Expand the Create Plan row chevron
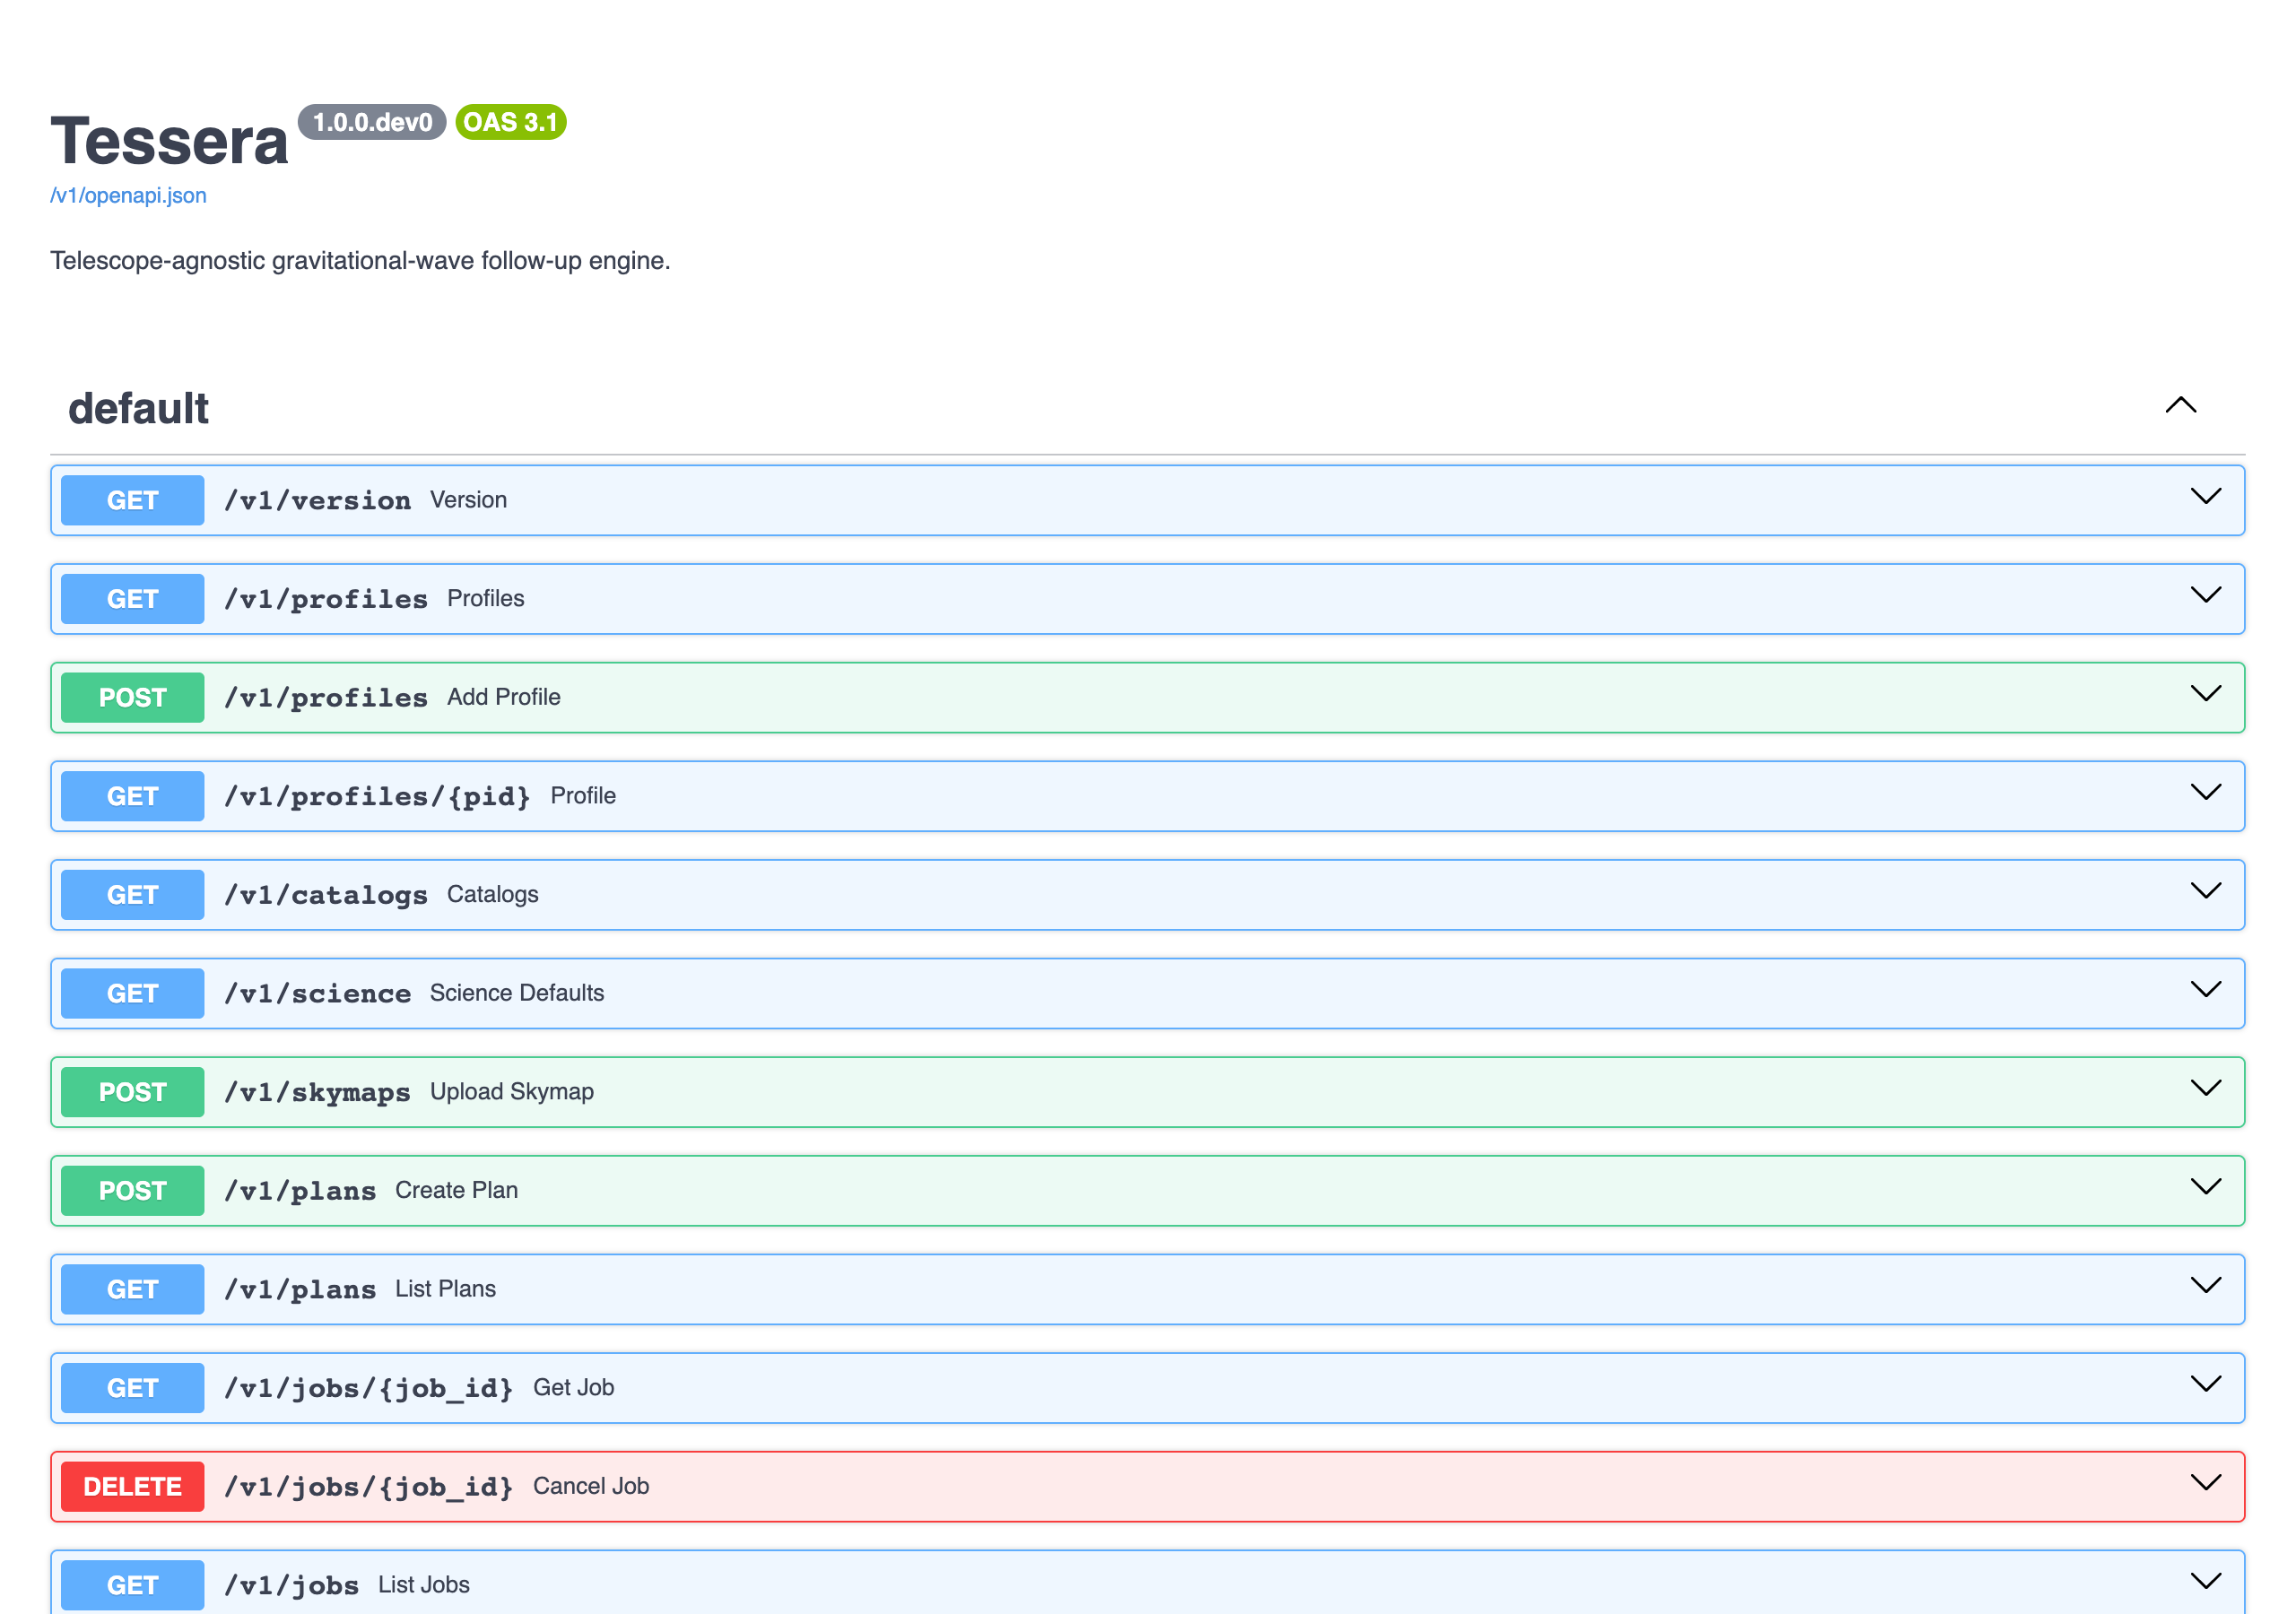The width and height of the screenshot is (2296, 1614). [2205, 1188]
